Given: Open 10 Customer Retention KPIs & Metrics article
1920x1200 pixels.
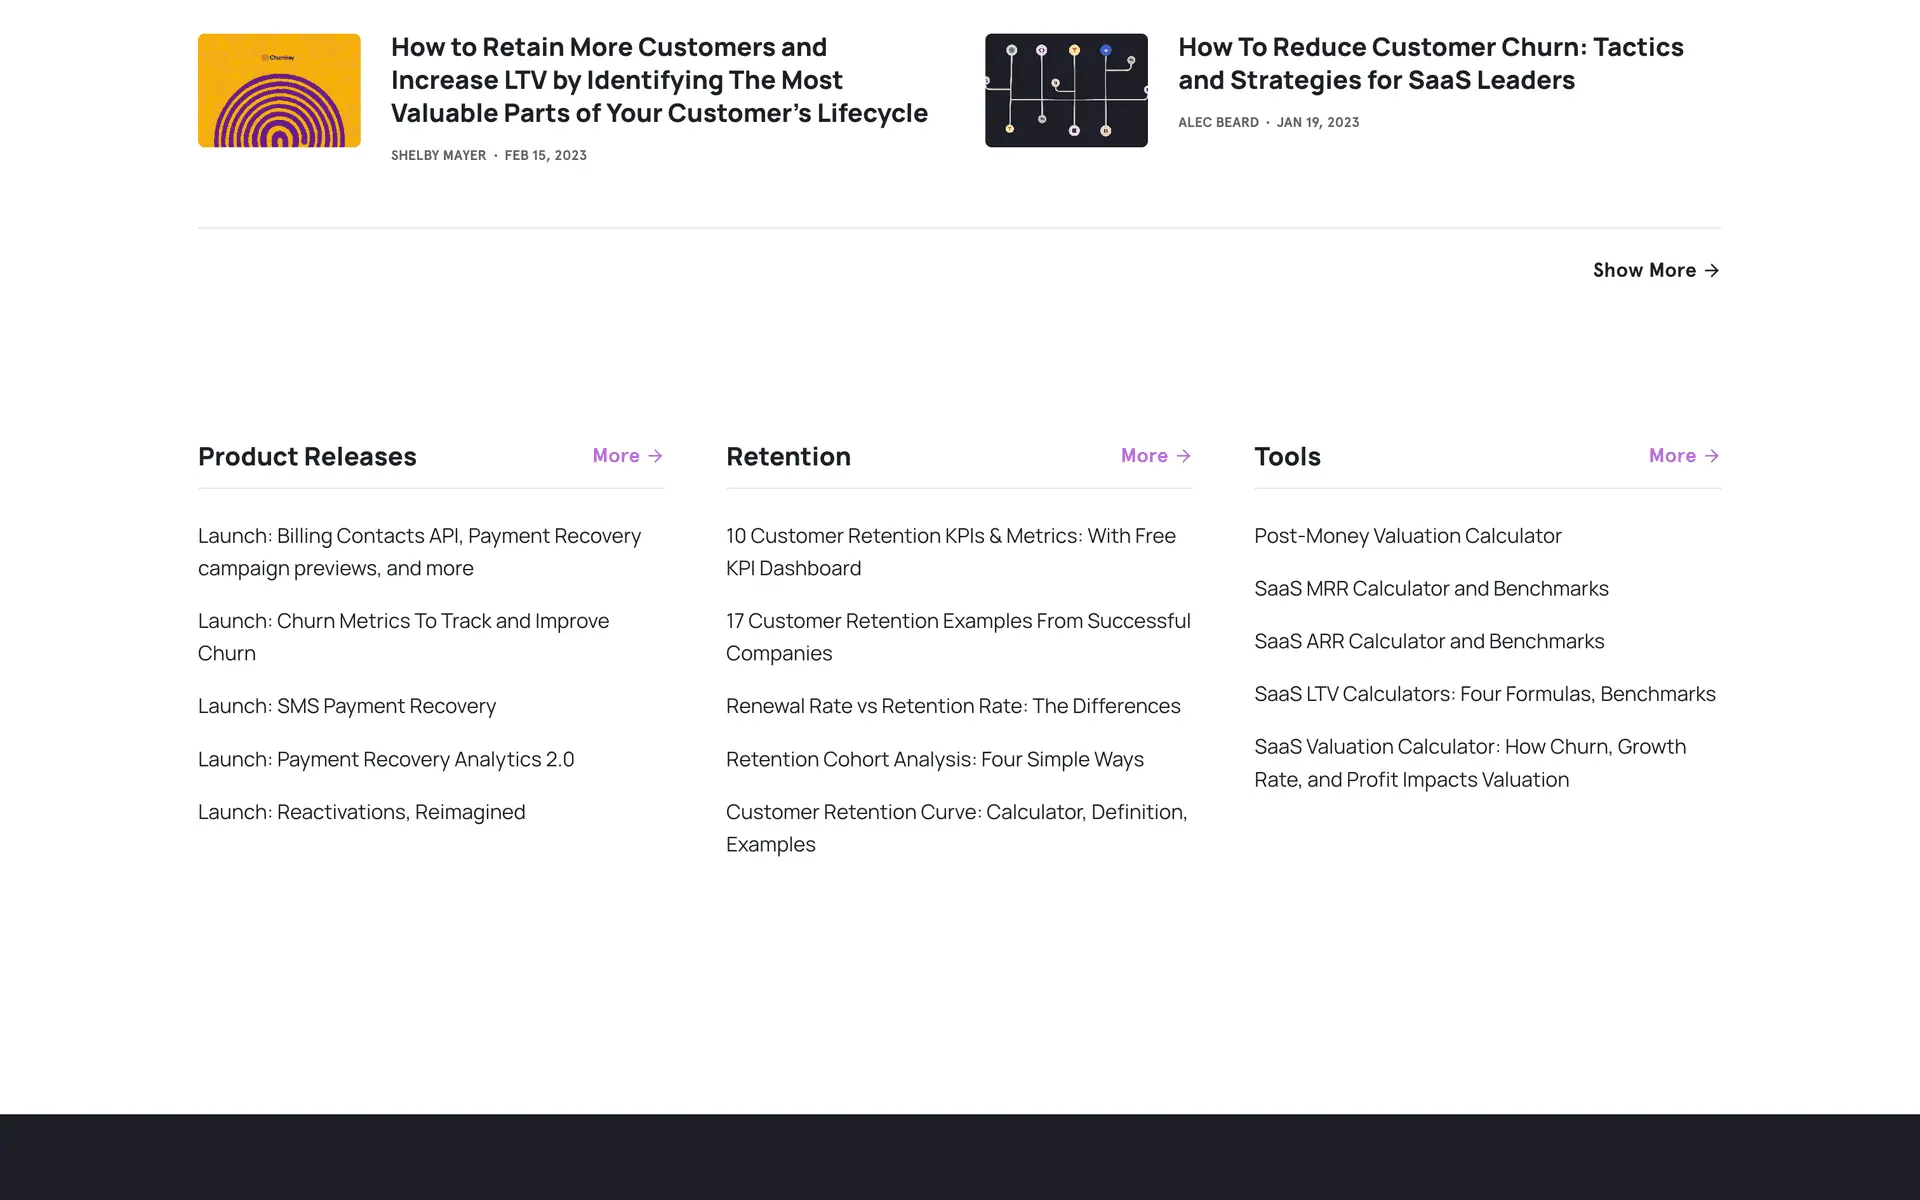Looking at the screenshot, I should (x=950, y=552).
